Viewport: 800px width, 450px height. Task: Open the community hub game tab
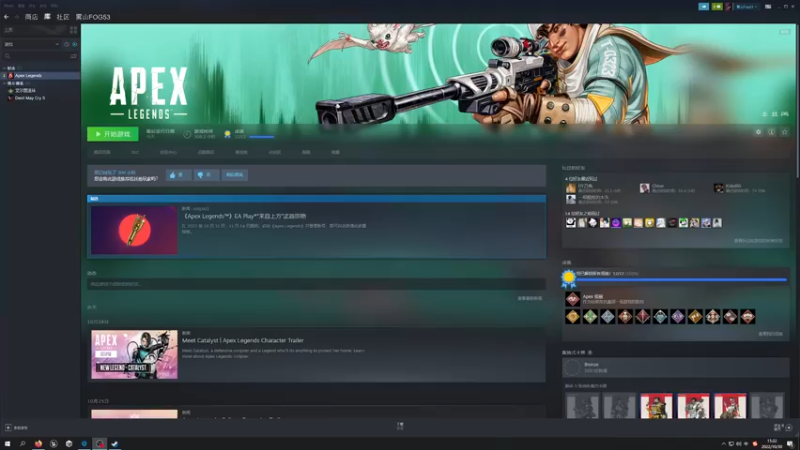pos(168,152)
